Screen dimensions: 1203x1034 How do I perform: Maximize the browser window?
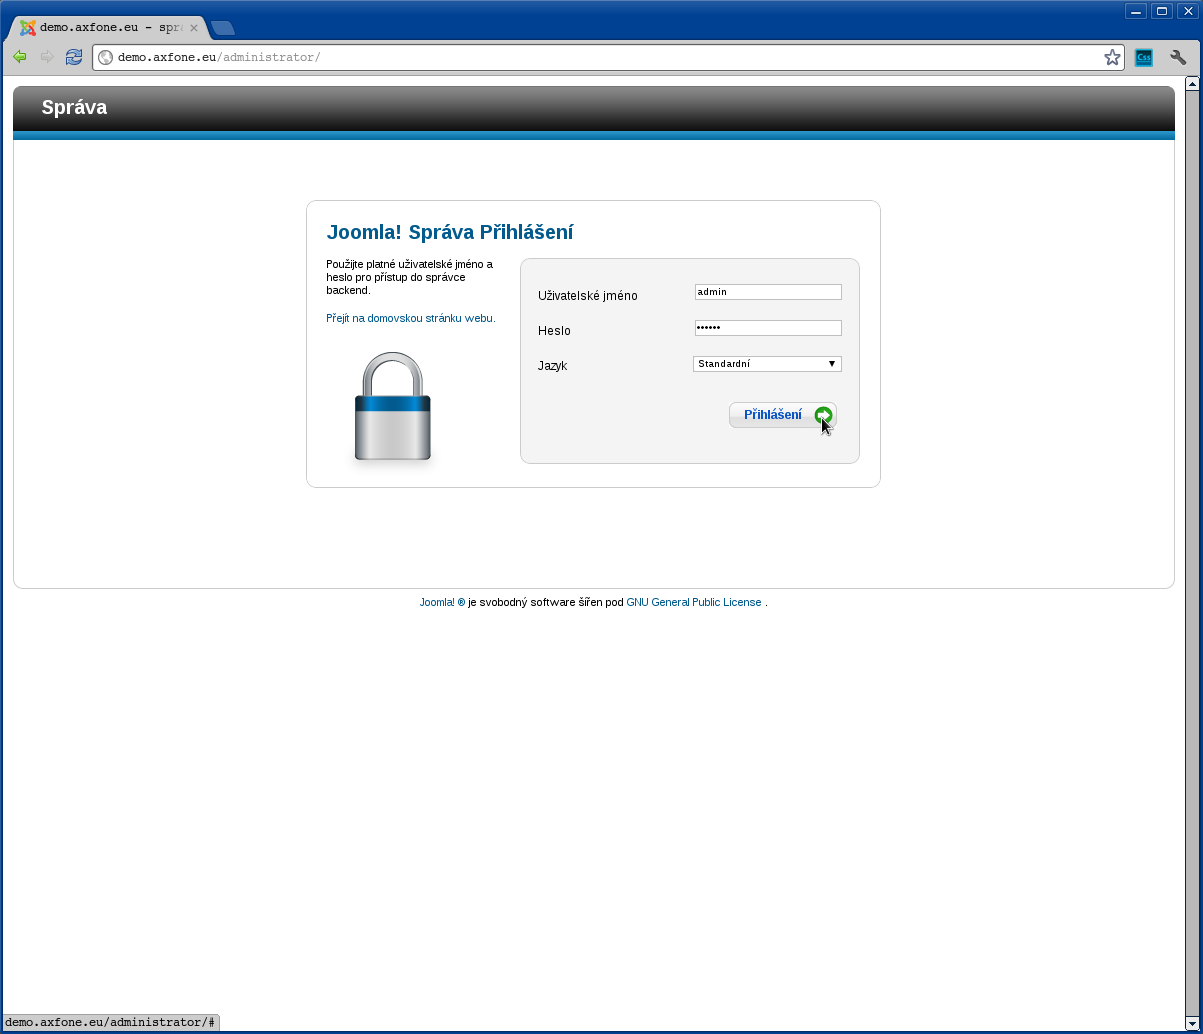tap(1162, 11)
